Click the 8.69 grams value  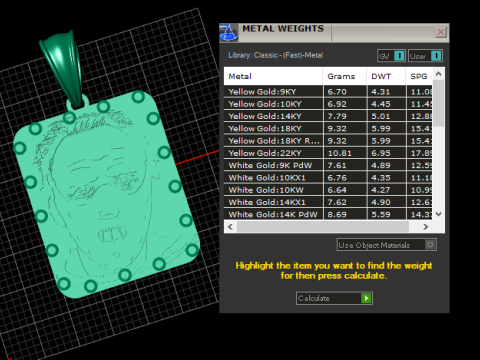(x=337, y=215)
